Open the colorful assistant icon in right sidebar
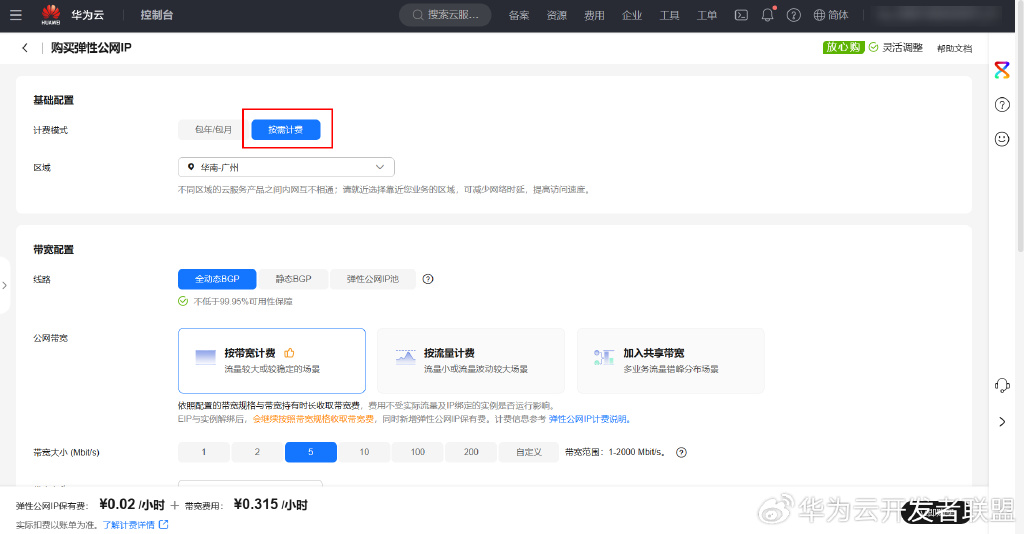This screenshot has height=534, width=1024. coord(1002,70)
